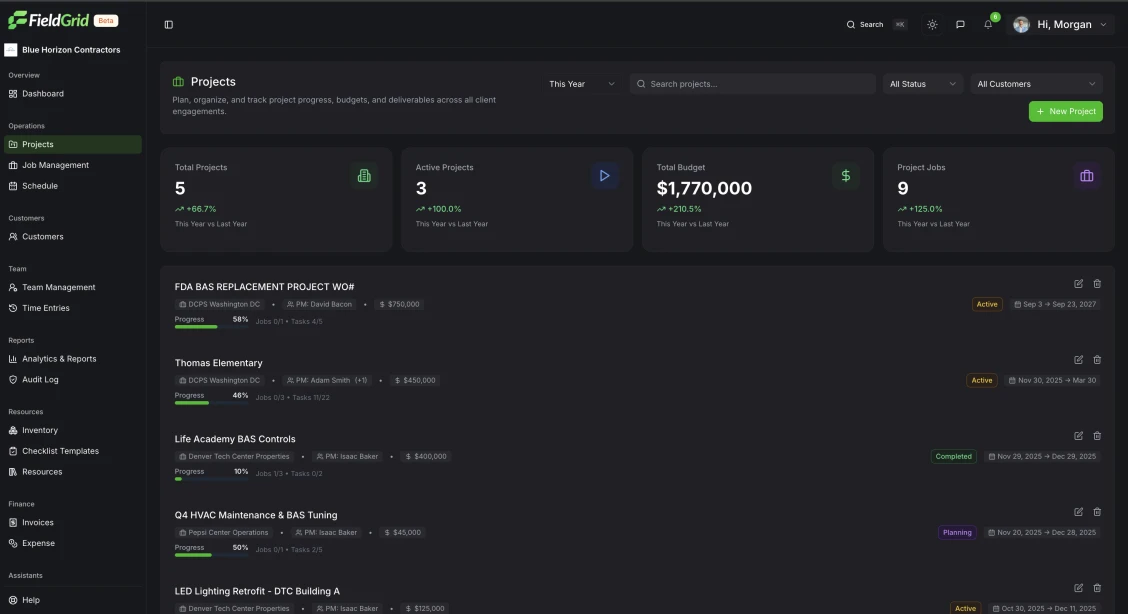
Task: Click the PM: David Bacon tag
Action: tap(319, 304)
